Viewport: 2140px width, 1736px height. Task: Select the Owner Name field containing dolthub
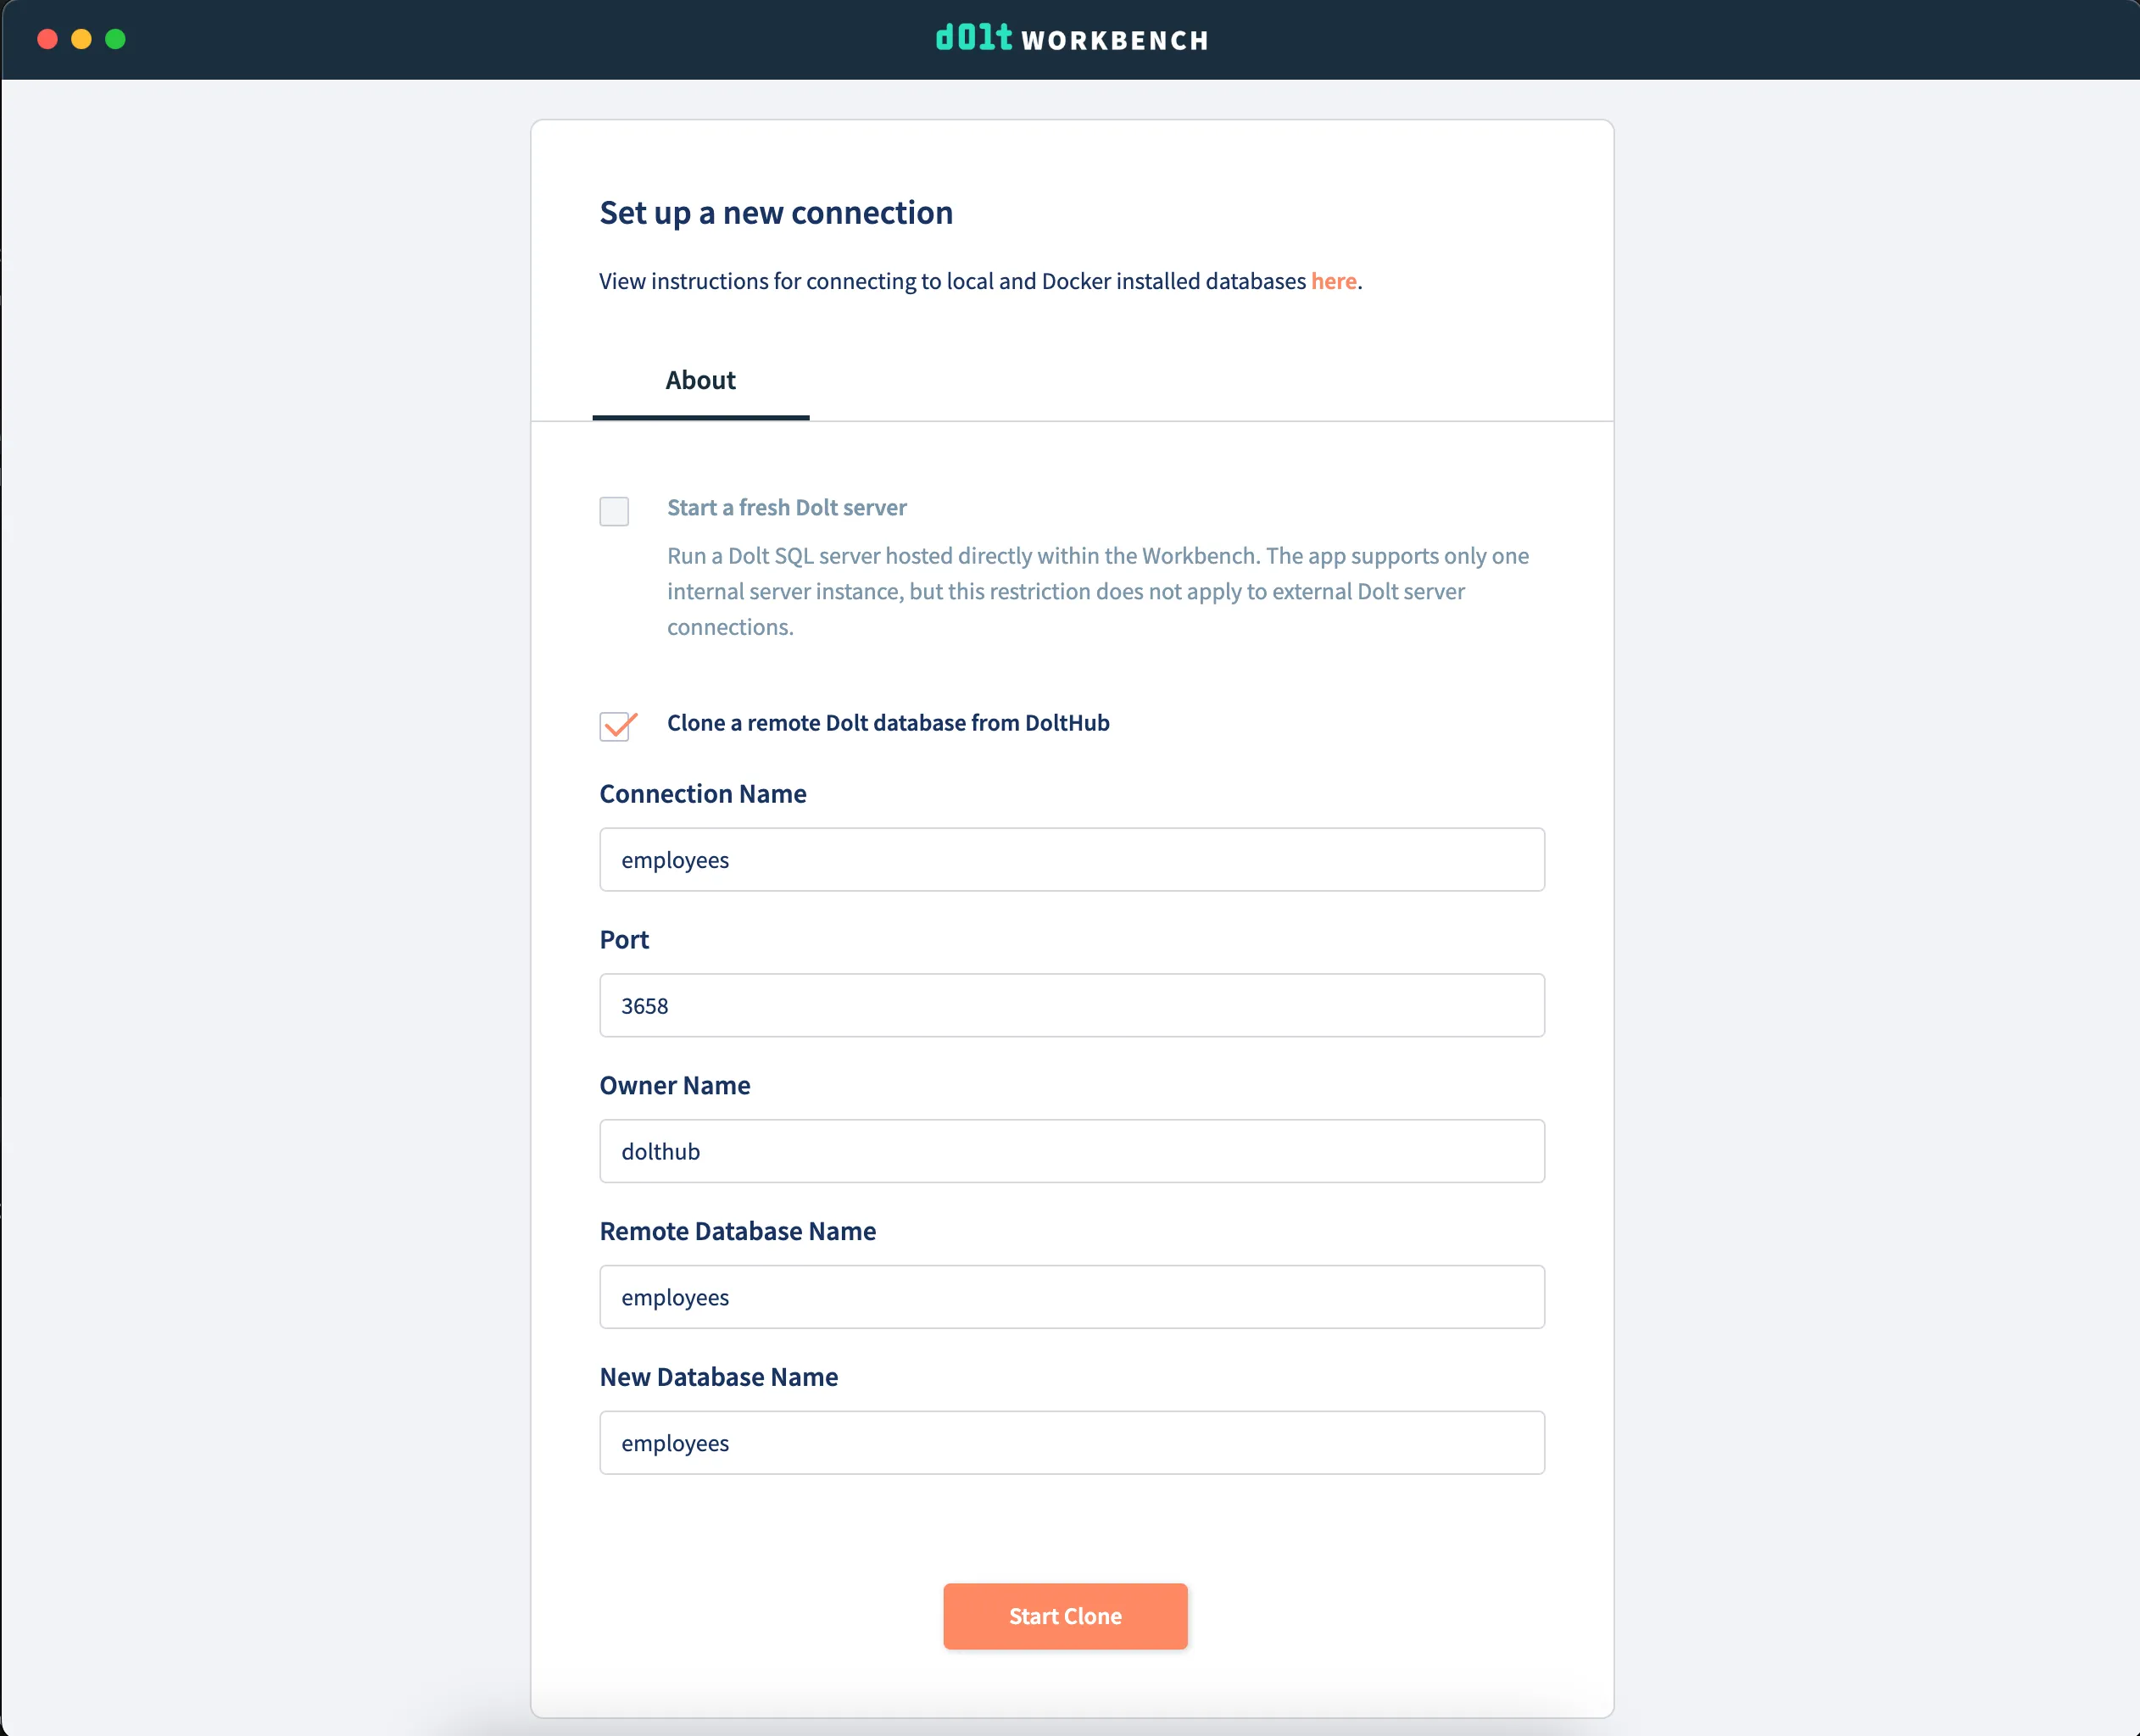(x=1071, y=1151)
